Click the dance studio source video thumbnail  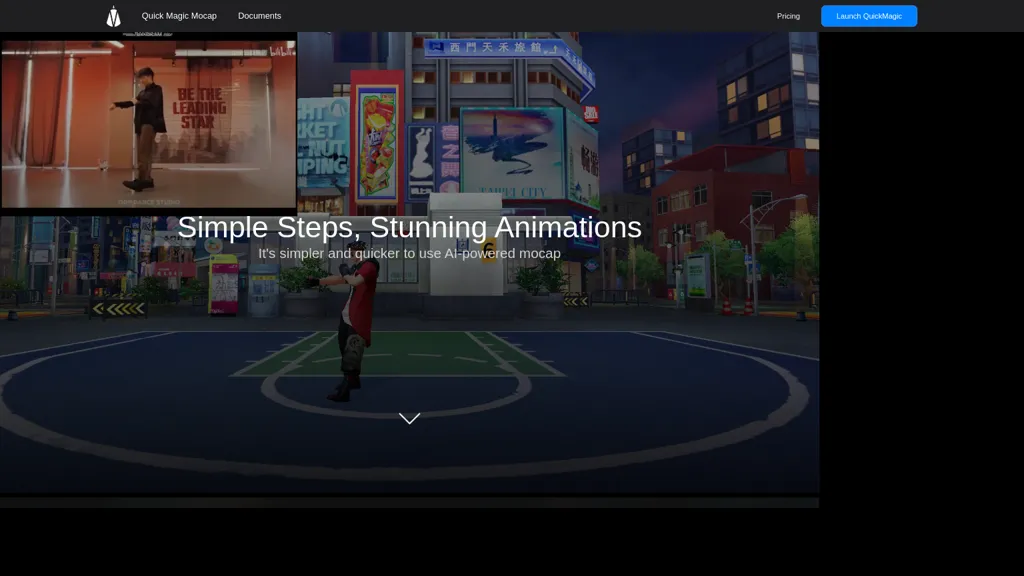click(148, 123)
